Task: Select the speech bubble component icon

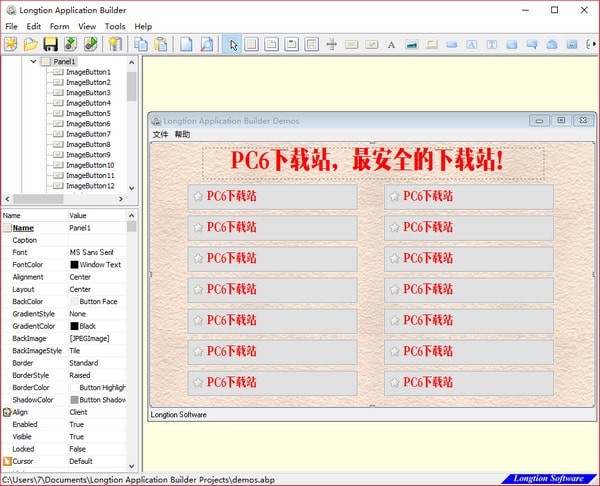Action: pyautogui.click(x=532, y=45)
